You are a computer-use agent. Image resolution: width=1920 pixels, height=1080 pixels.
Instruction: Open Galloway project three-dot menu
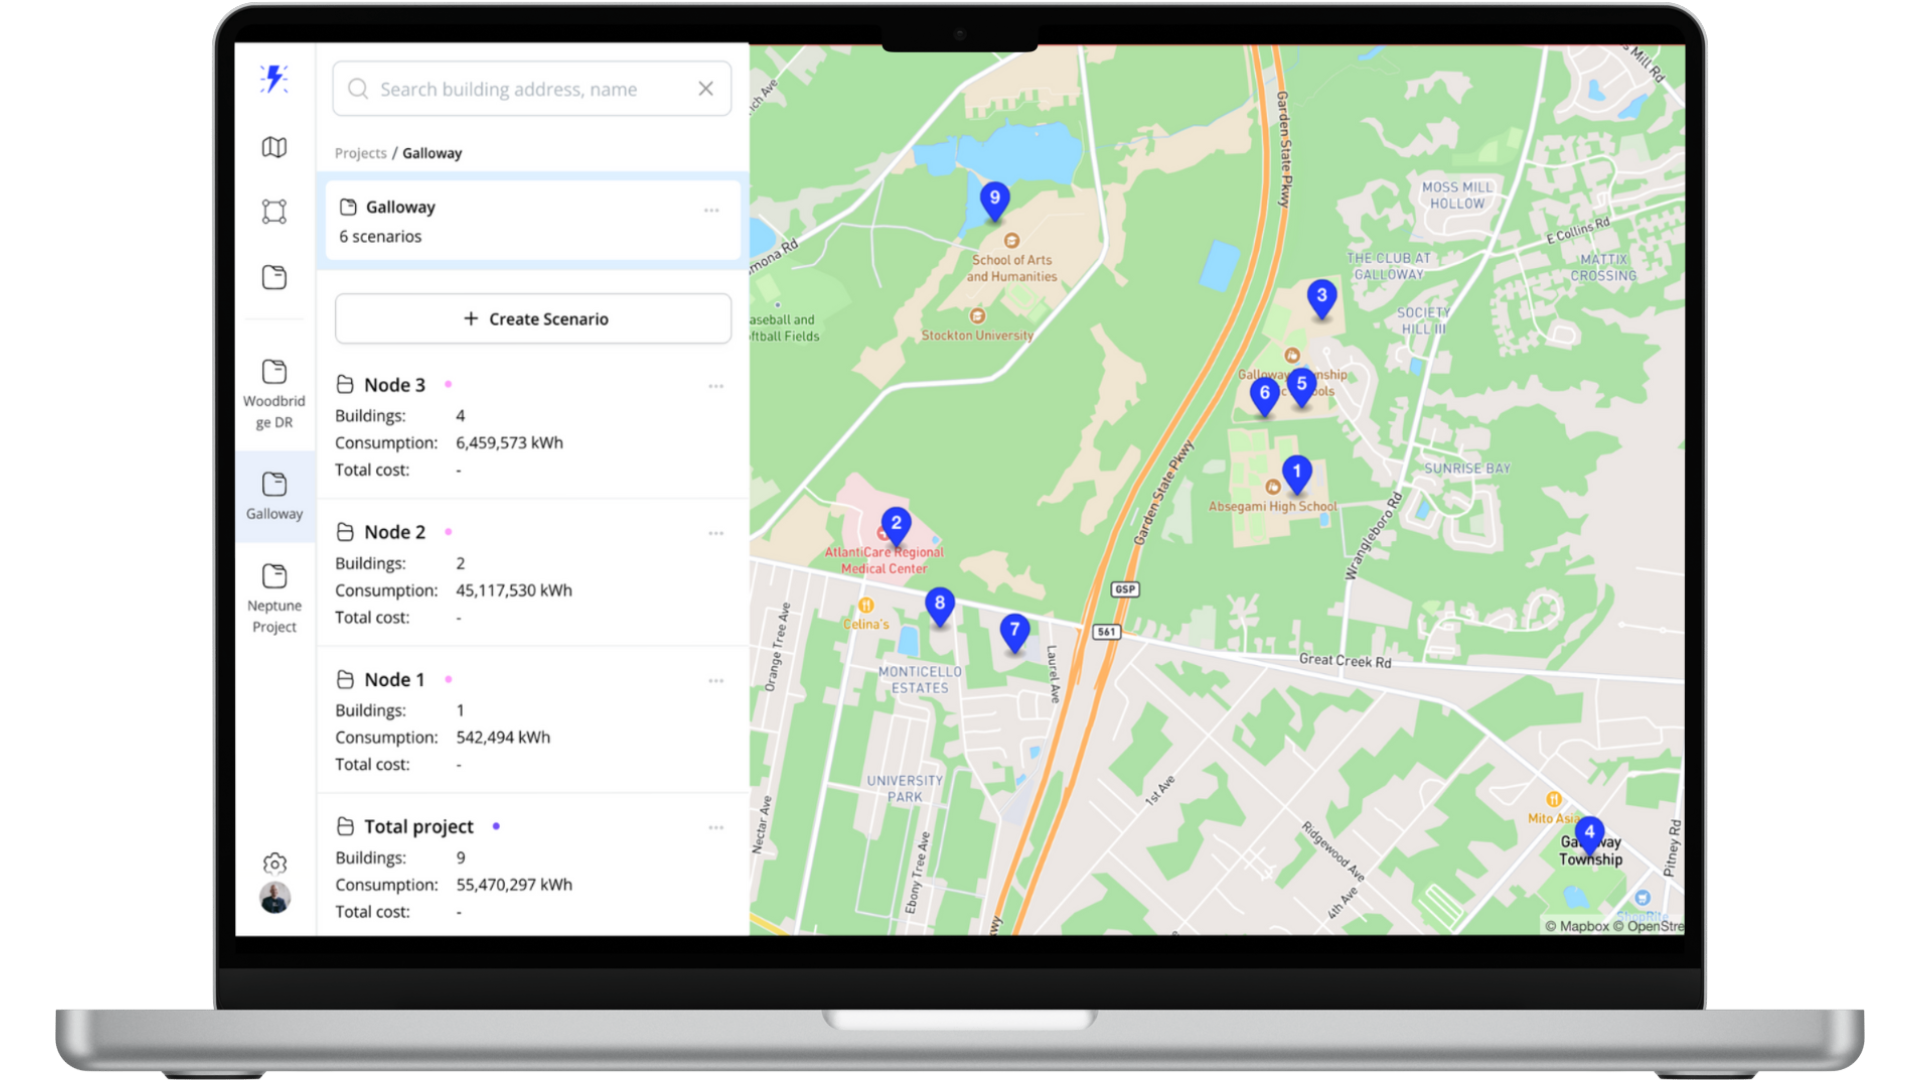[x=711, y=210]
